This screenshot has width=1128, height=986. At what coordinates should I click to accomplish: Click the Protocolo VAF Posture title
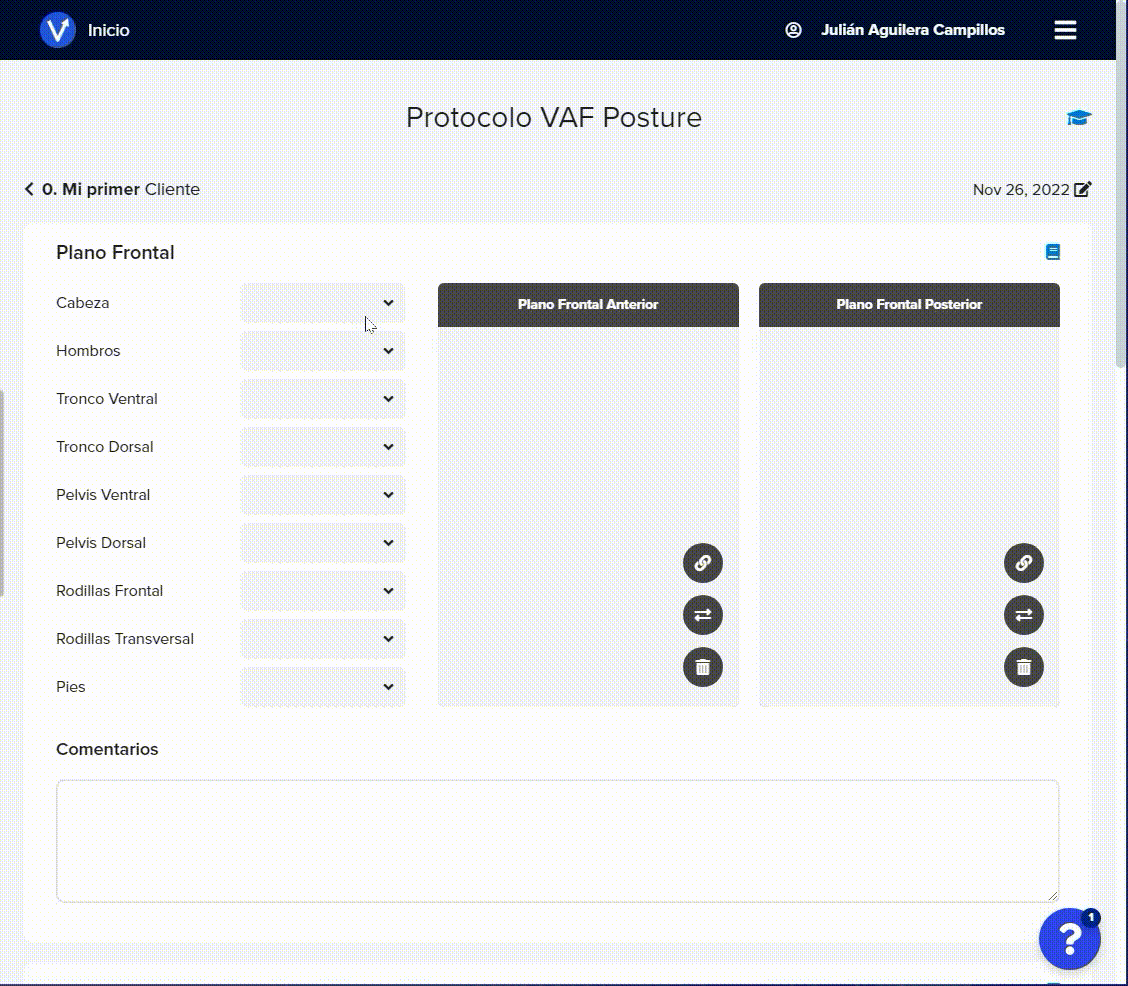pos(553,117)
